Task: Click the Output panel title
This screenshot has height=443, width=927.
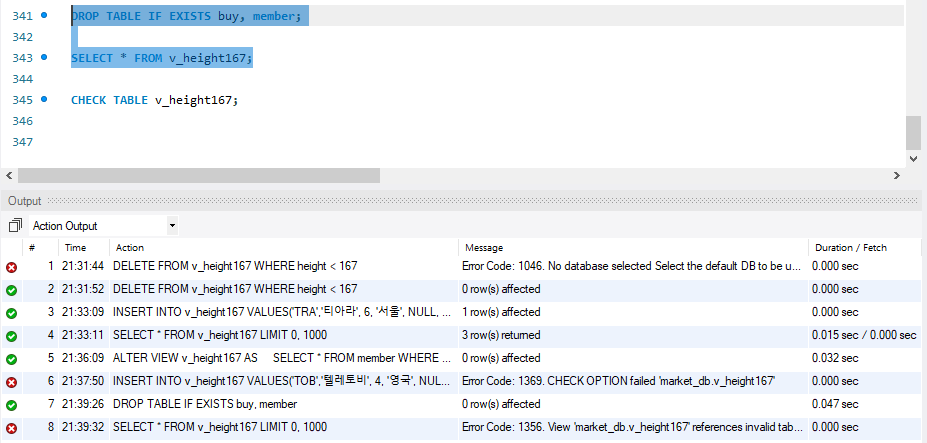Action: (x=25, y=201)
